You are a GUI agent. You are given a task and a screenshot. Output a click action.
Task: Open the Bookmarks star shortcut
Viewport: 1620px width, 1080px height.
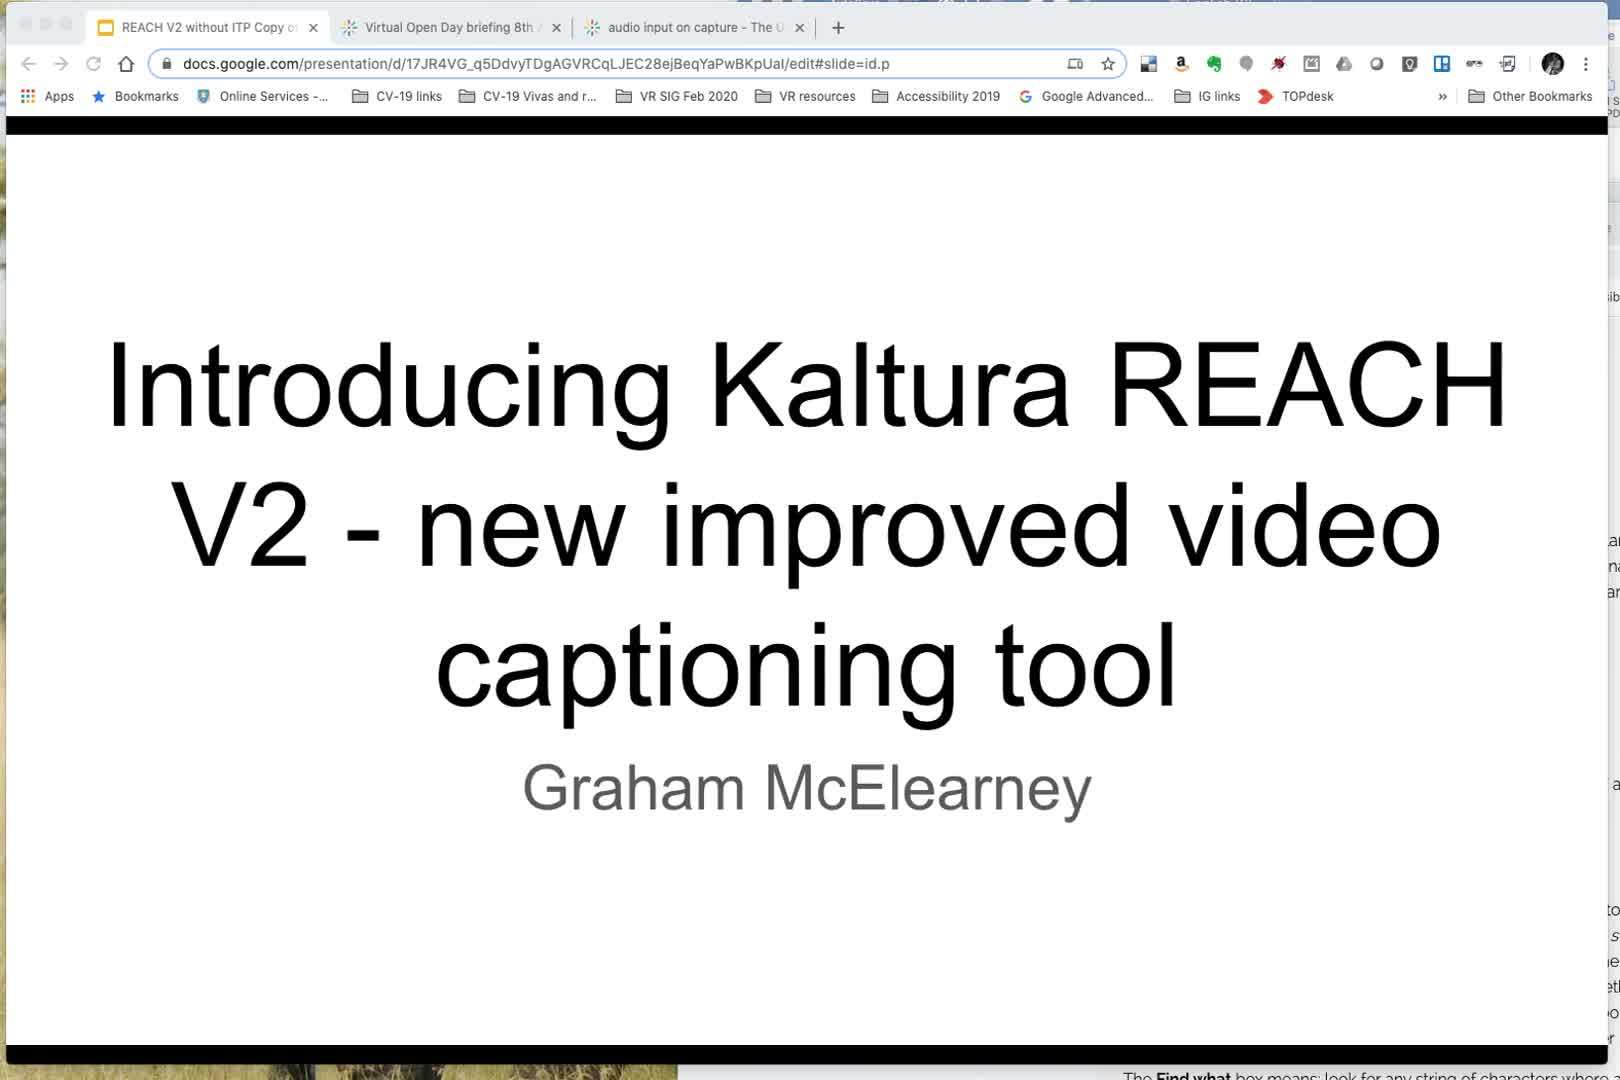click(x=135, y=96)
